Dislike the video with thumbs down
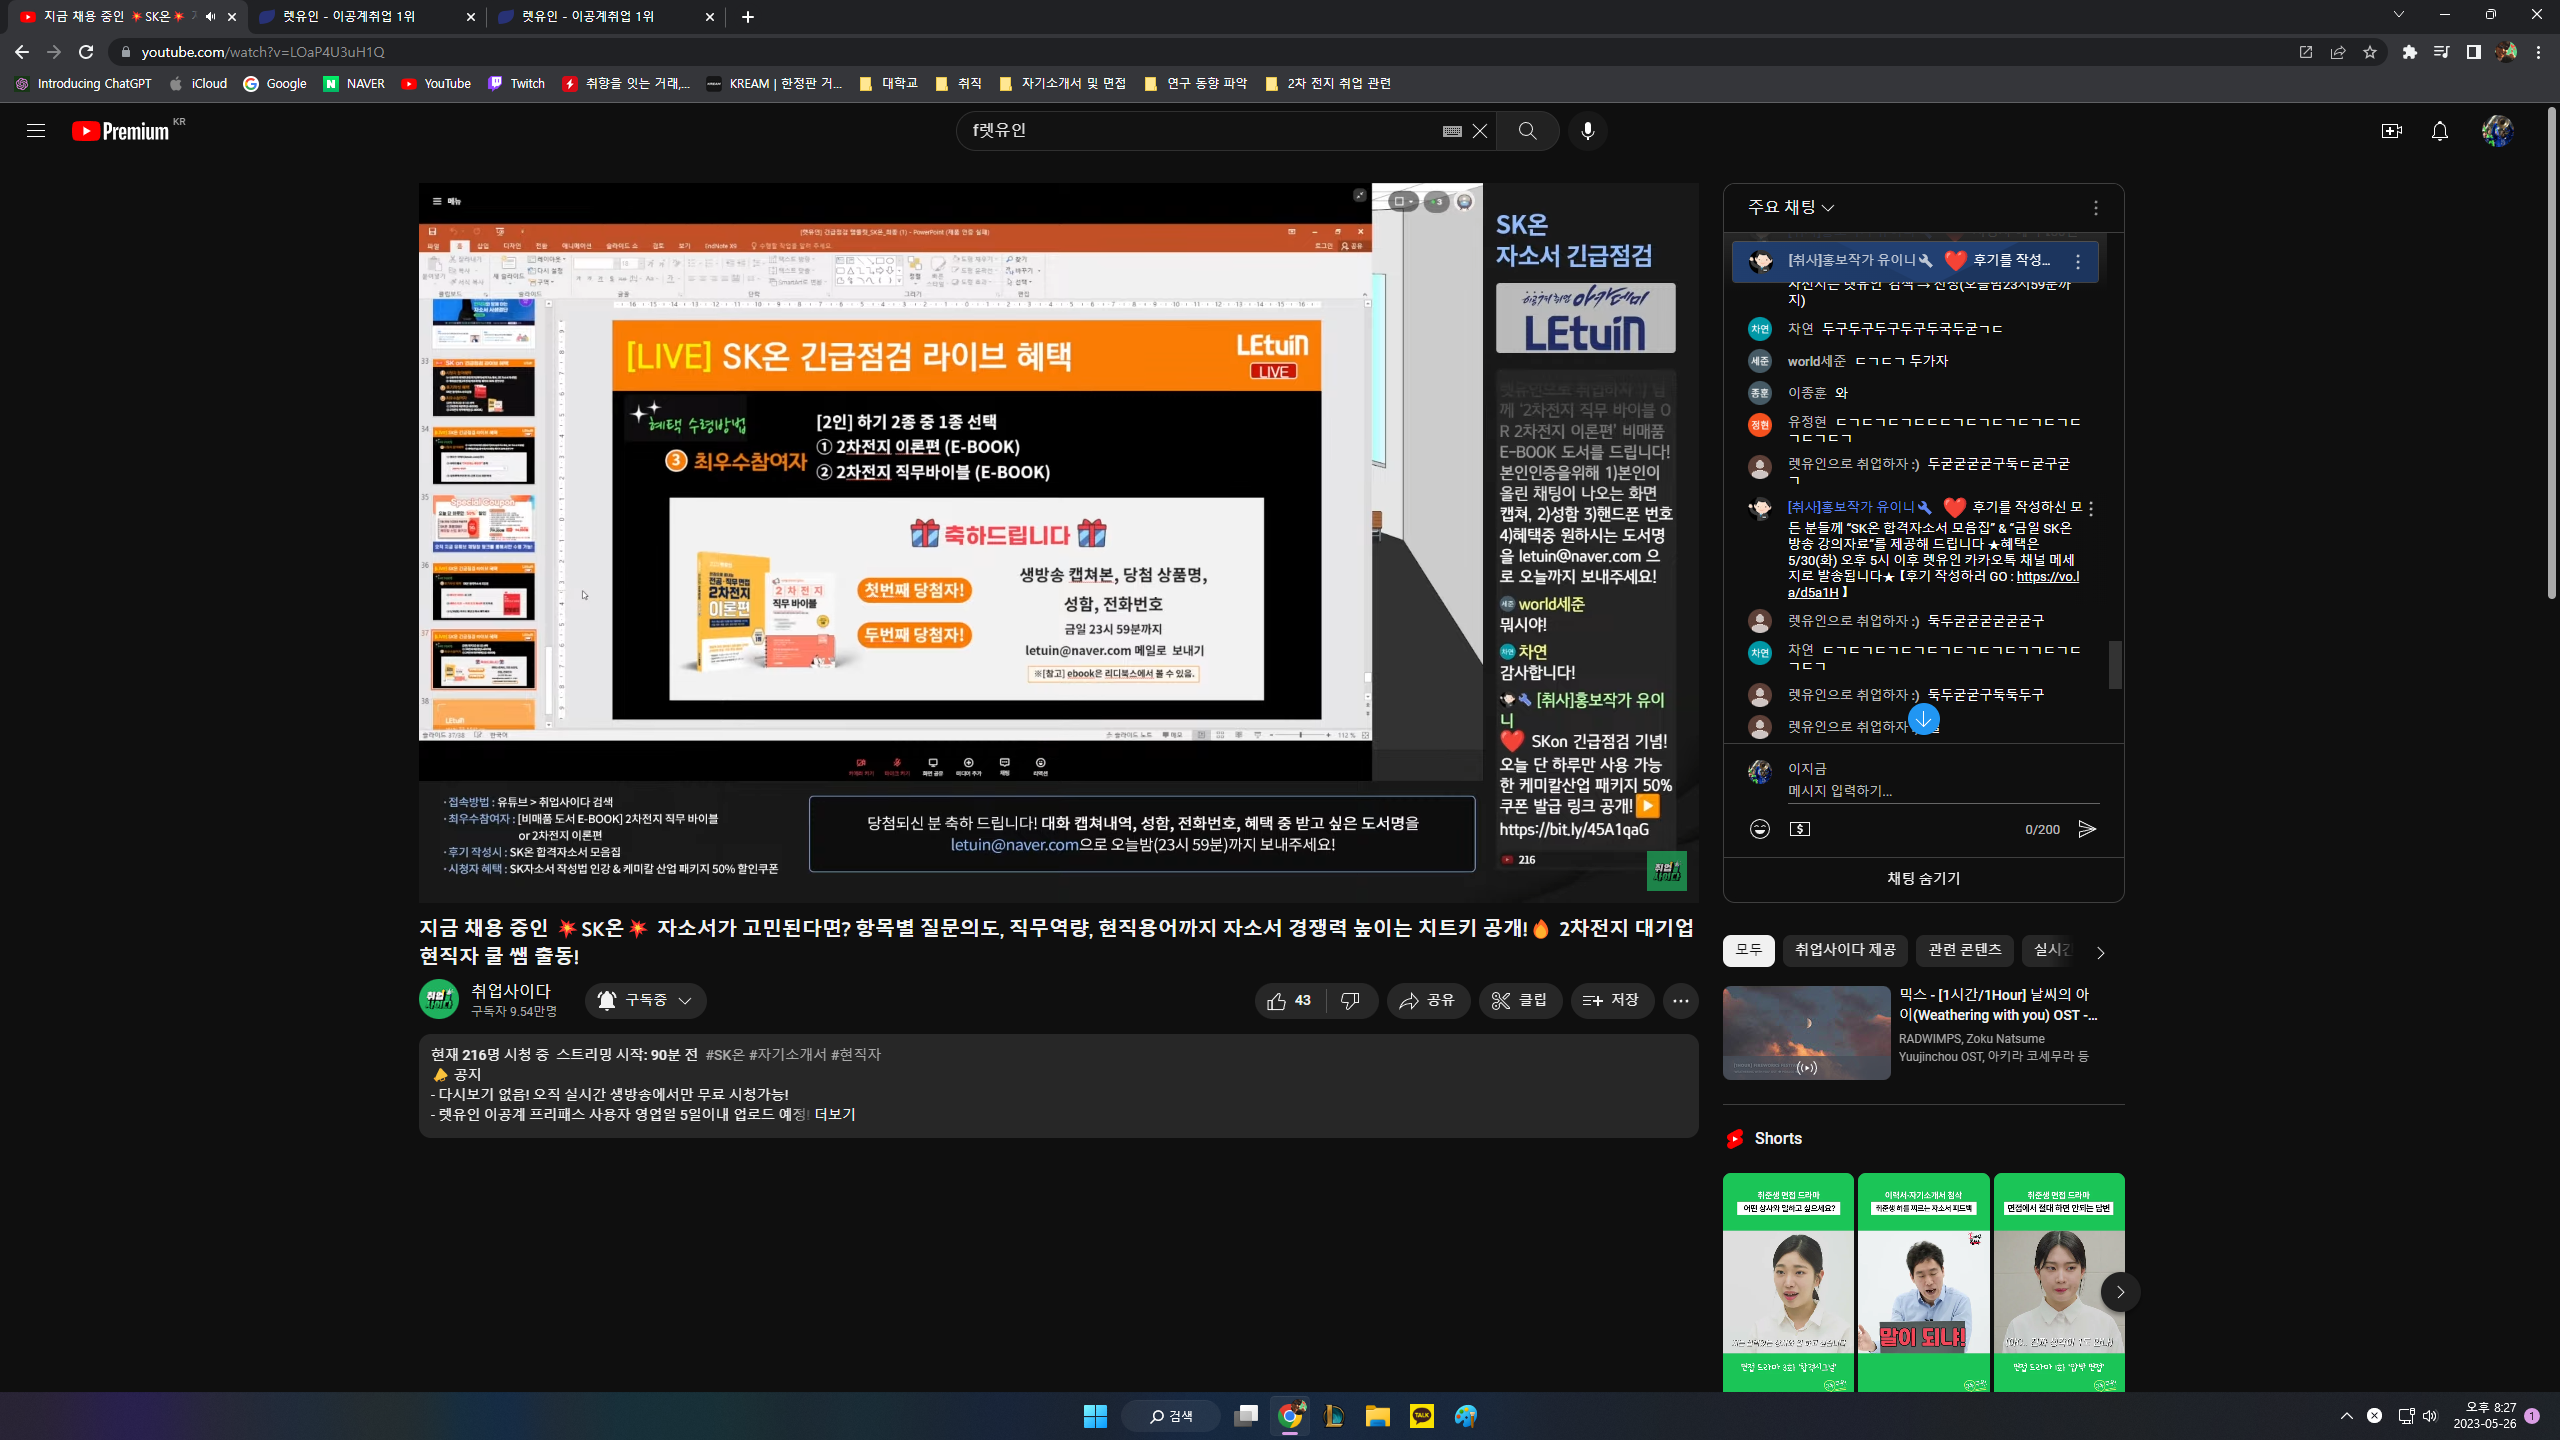The height and width of the screenshot is (1440, 2560). click(1351, 1001)
